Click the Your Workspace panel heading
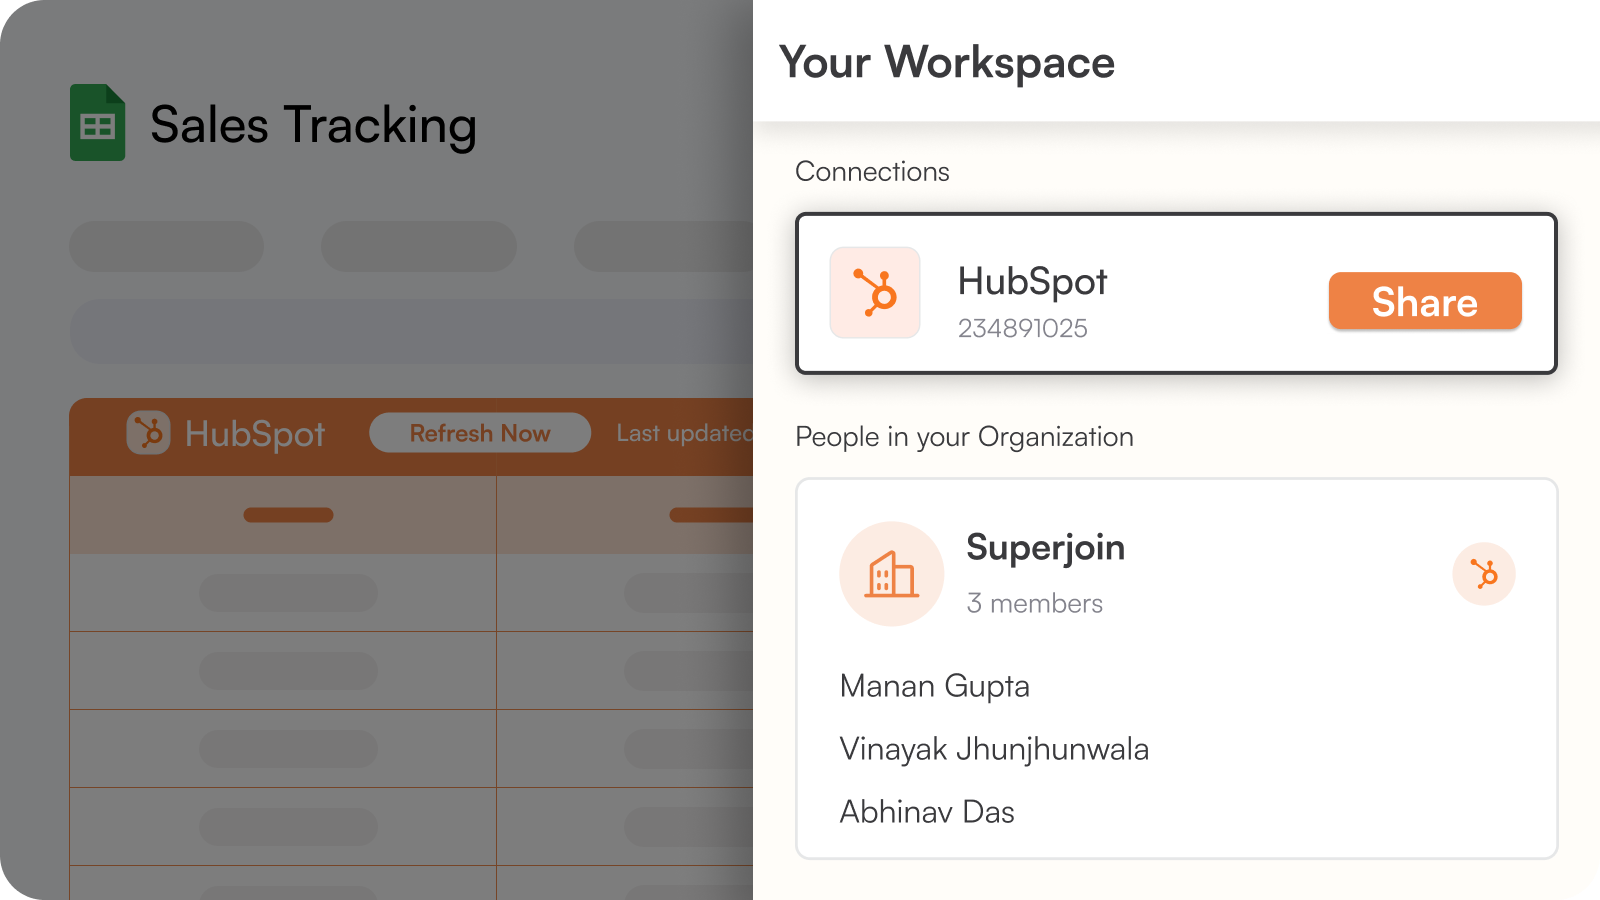The height and width of the screenshot is (900, 1600). click(x=946, y=62)
